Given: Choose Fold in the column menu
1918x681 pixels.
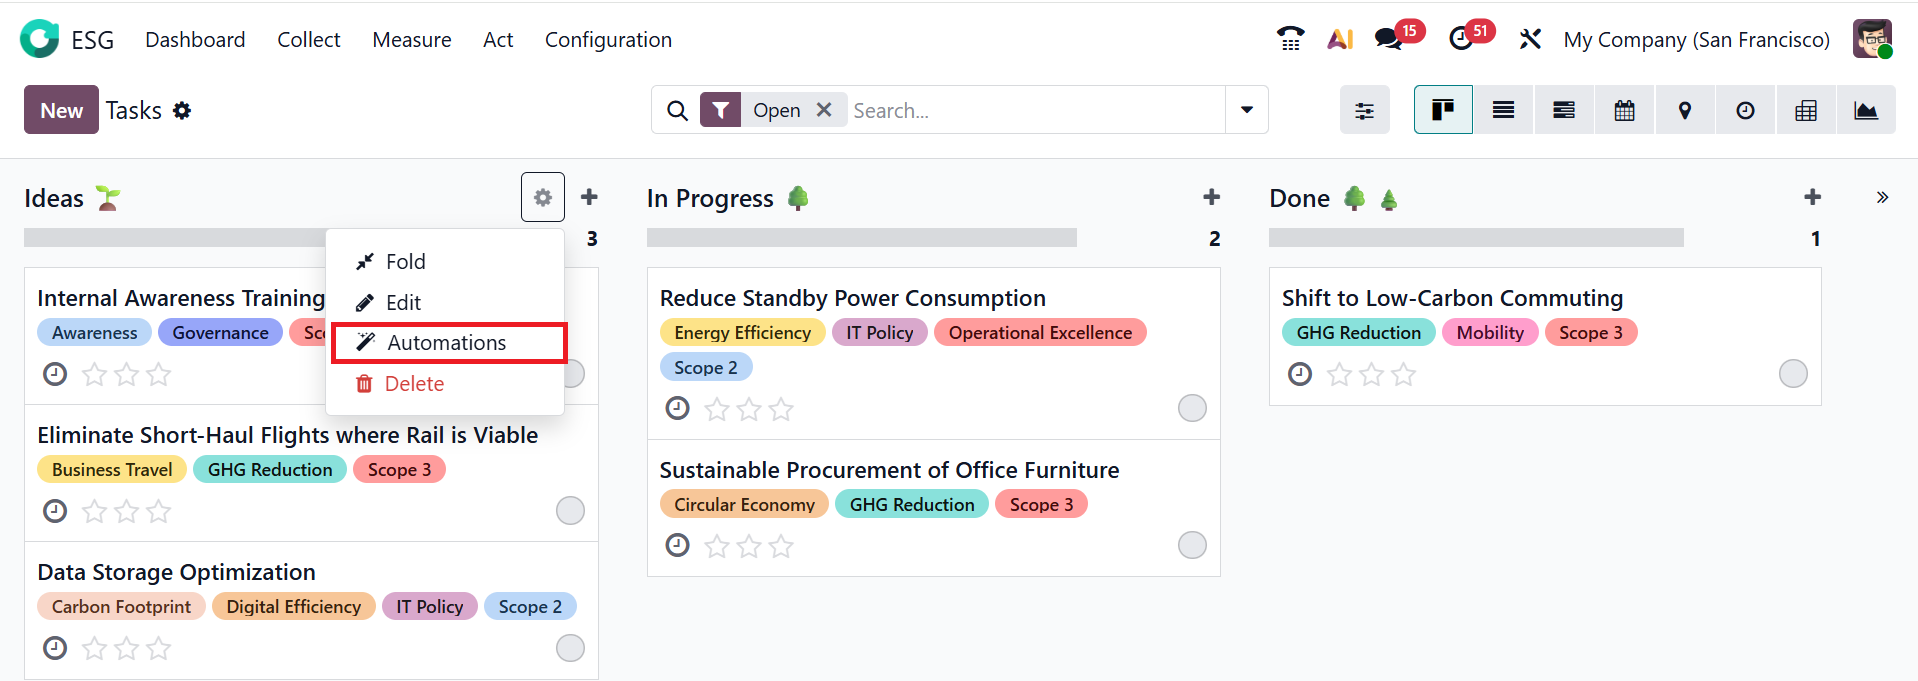Looking at the screenshot, I should (x=405, y=262).
